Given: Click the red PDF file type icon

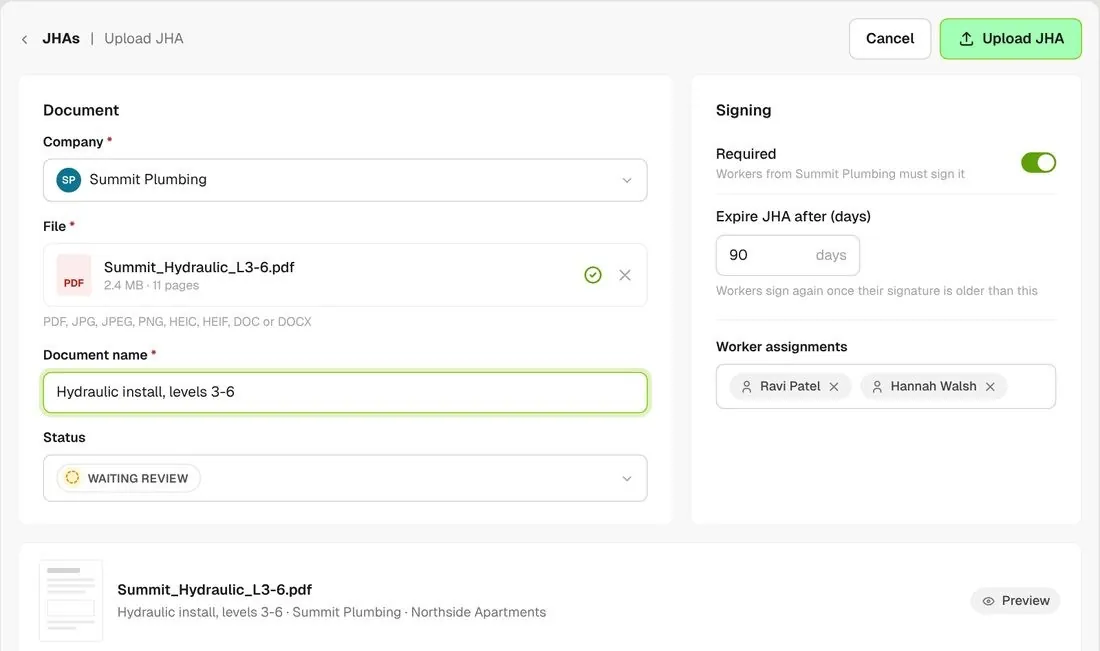Looking at the screenshot, I should (74, 275).
